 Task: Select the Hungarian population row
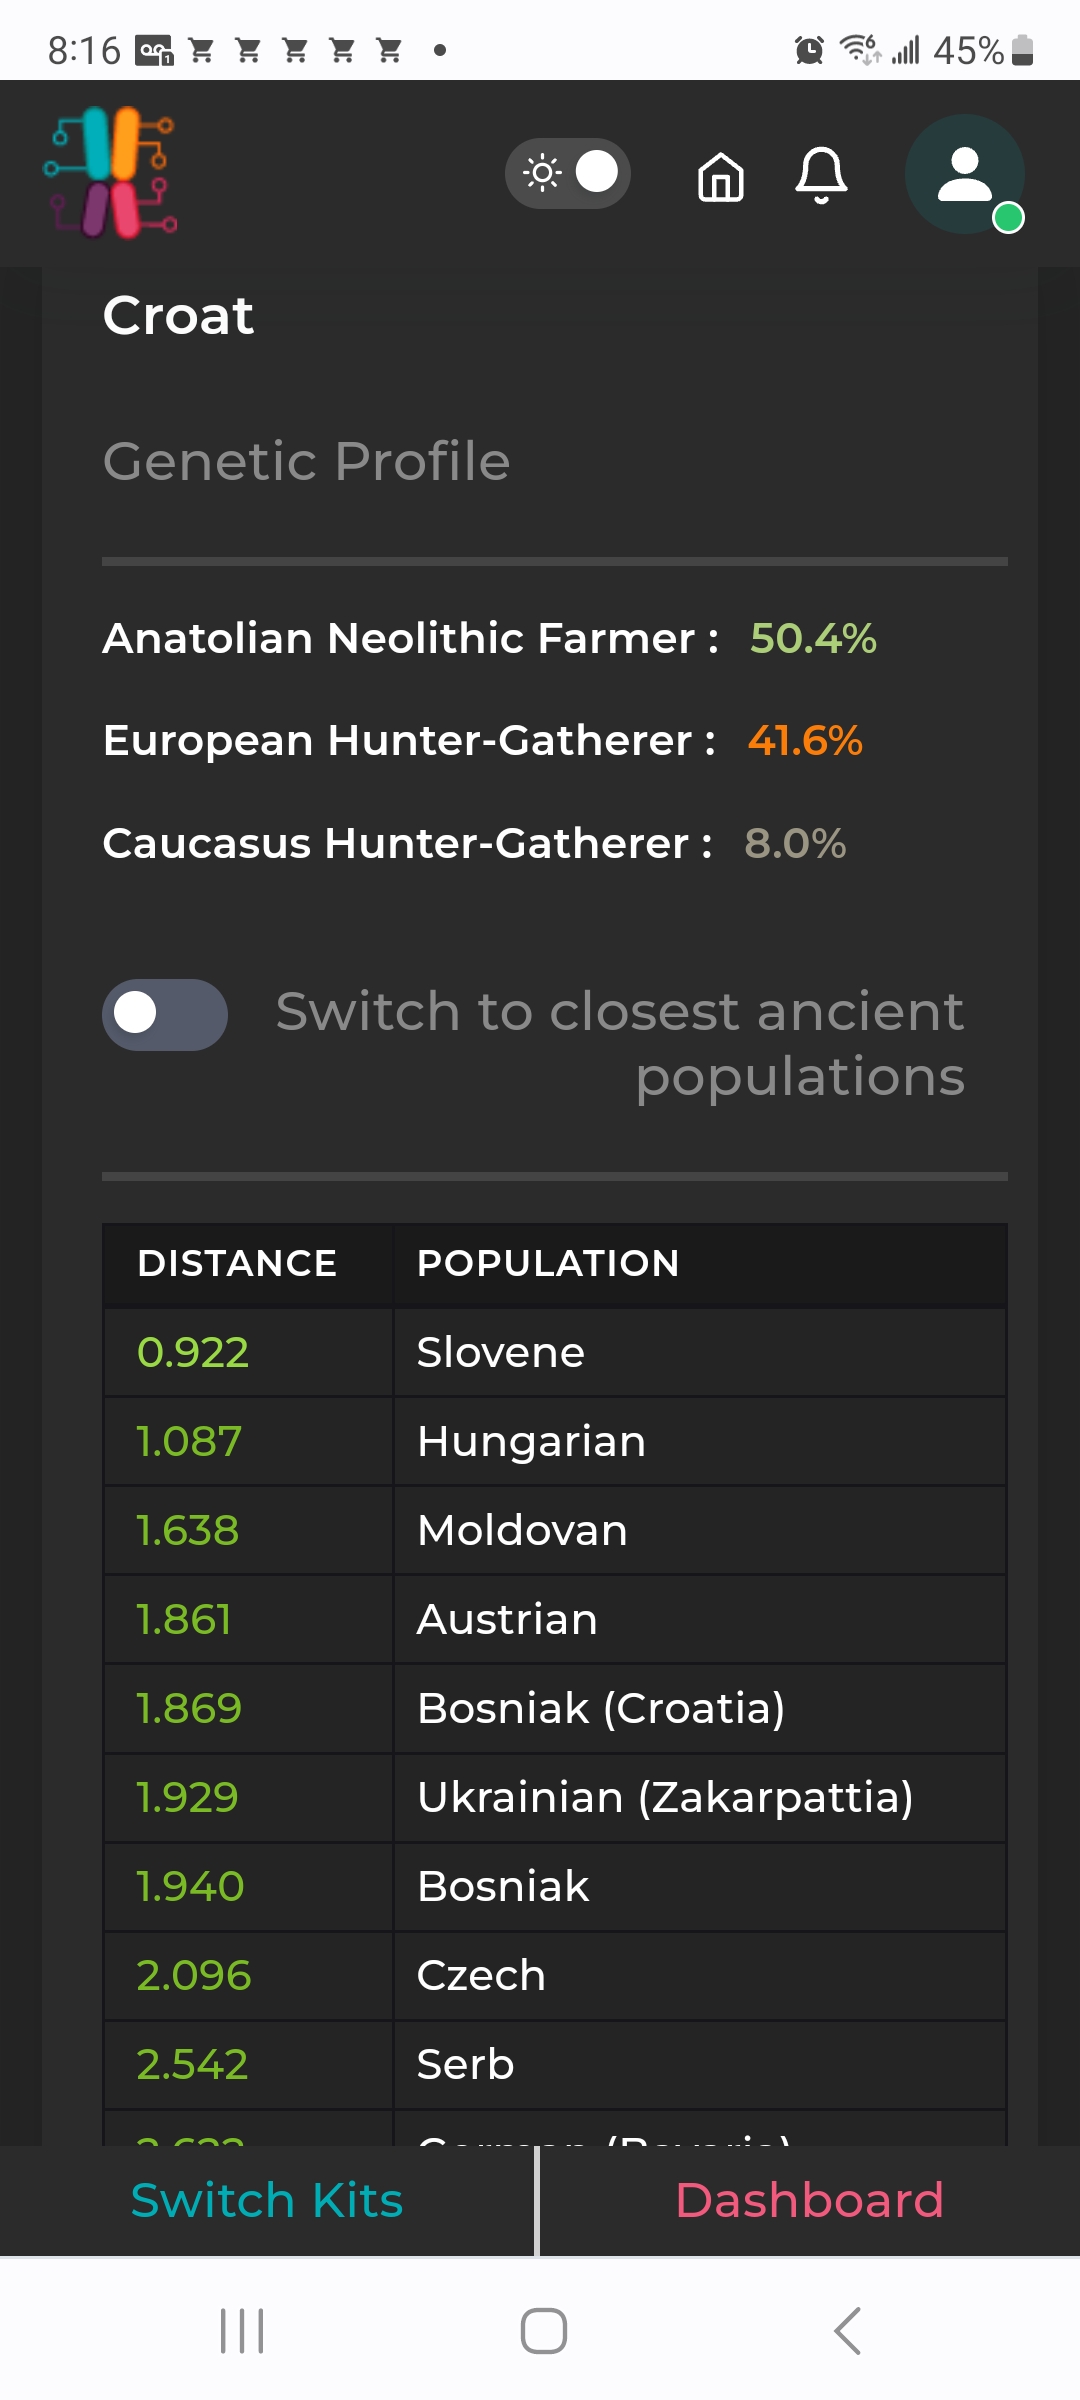(x=555, y=1441)
